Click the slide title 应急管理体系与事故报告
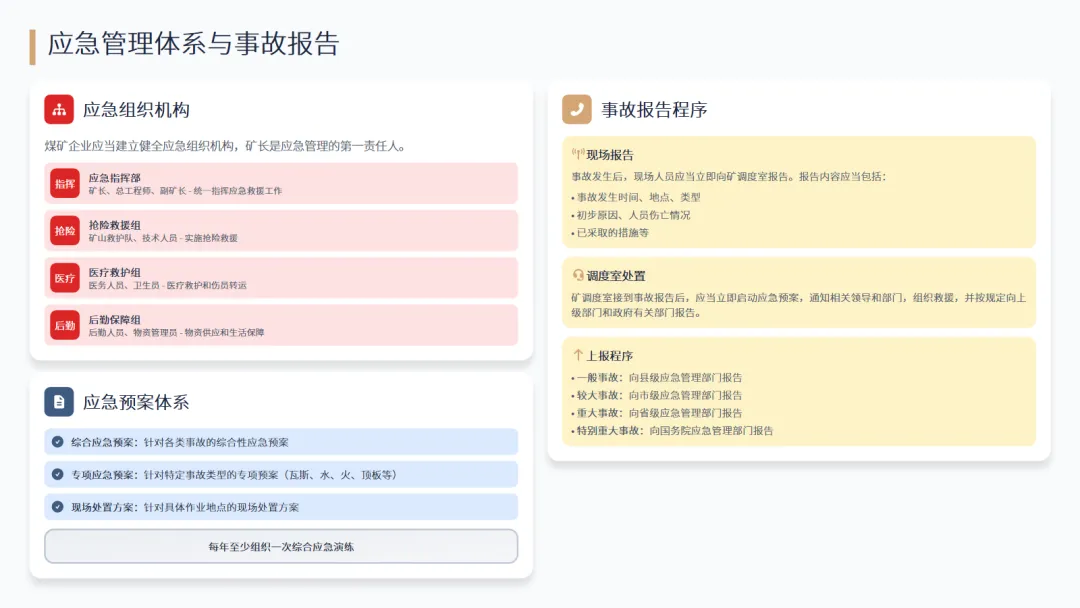 [194, 44]
